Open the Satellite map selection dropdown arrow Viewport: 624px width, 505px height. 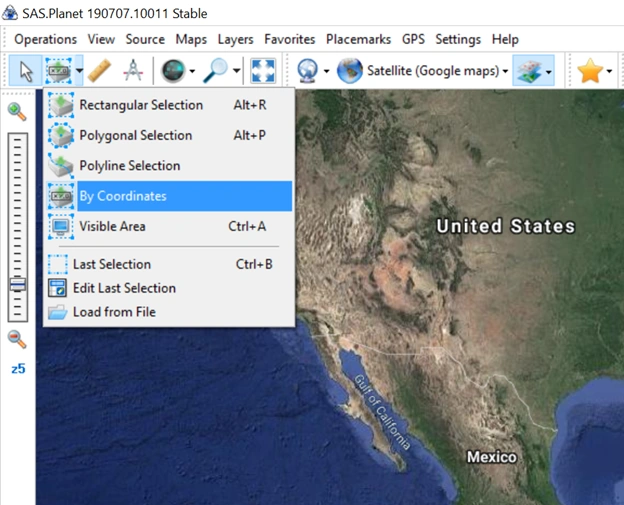[505, 71]
